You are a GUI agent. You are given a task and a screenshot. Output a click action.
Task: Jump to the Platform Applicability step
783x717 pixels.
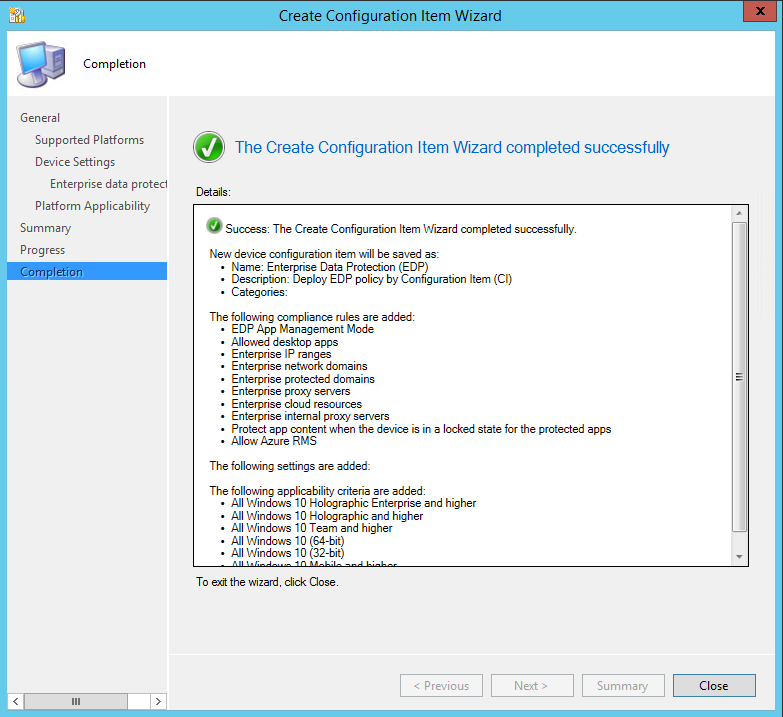[x=92, y=206]
